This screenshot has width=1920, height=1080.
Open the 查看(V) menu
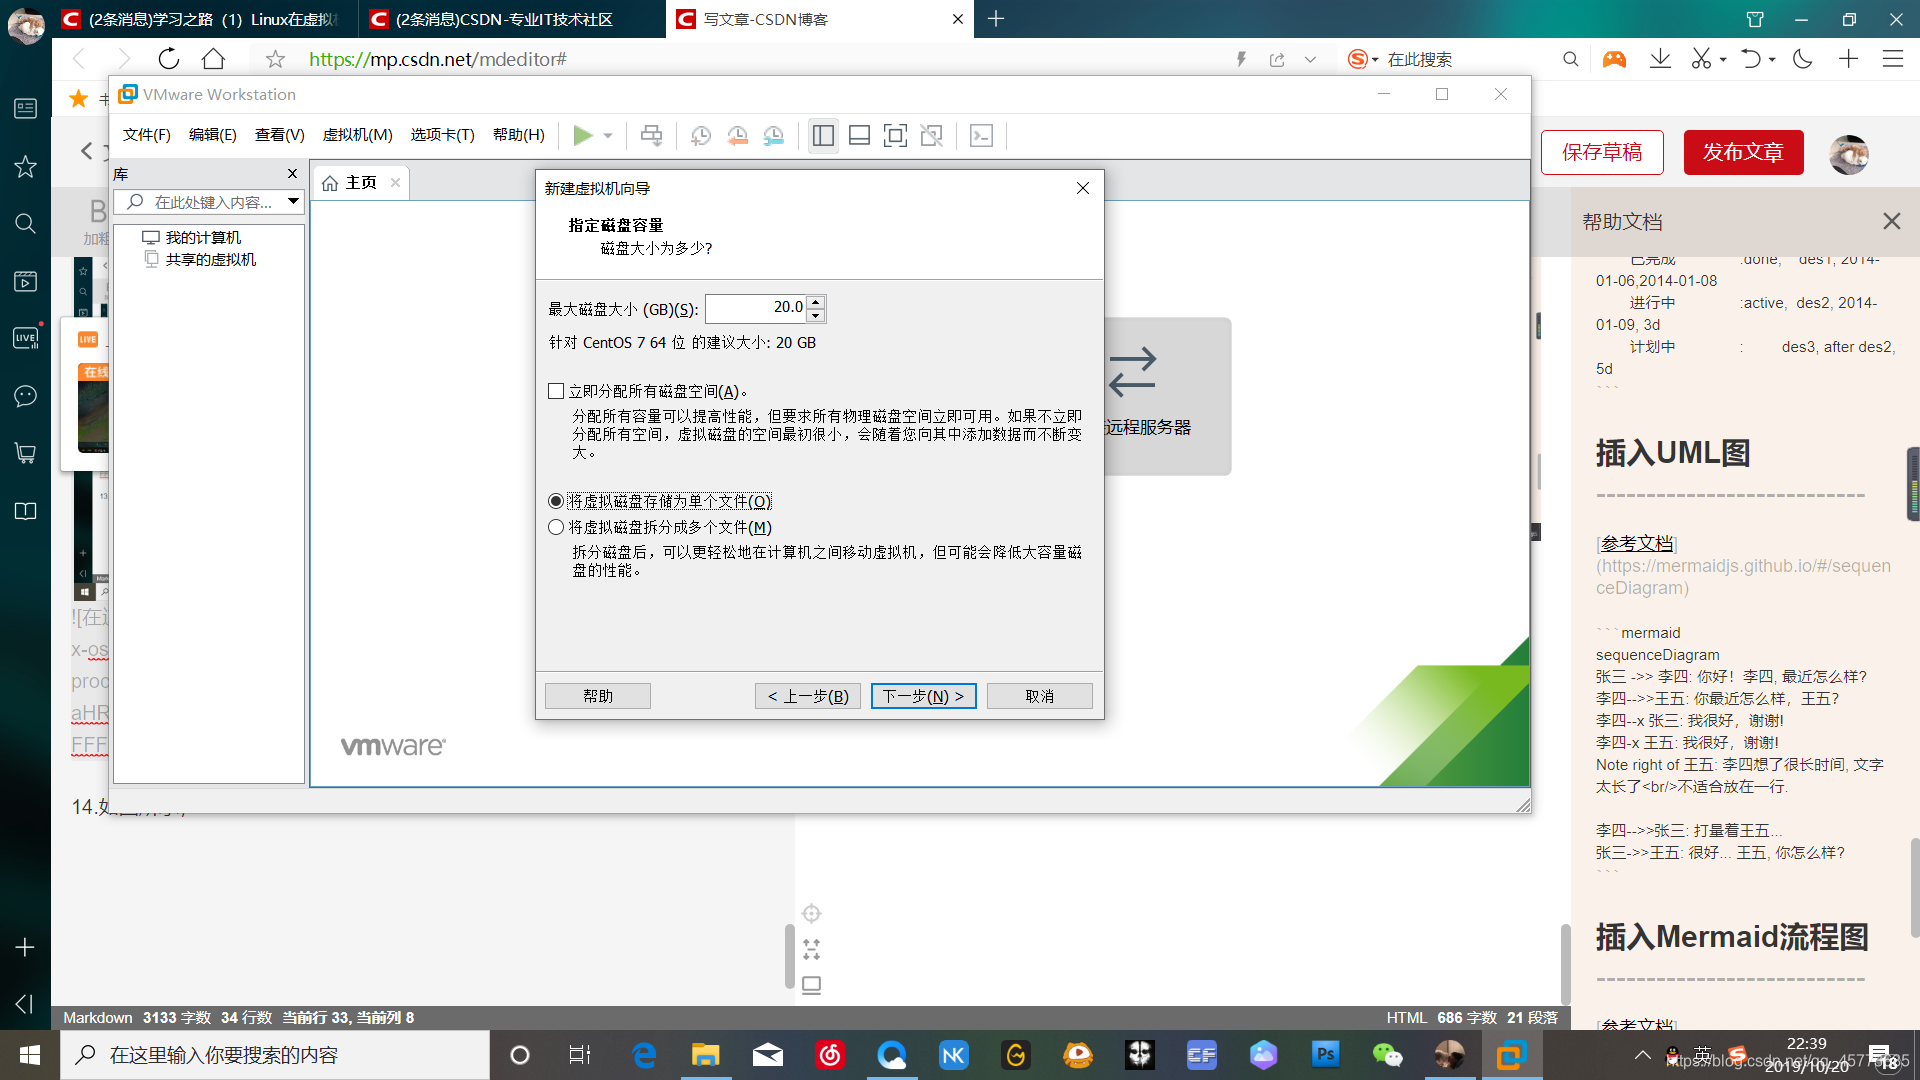coord(279,135)
